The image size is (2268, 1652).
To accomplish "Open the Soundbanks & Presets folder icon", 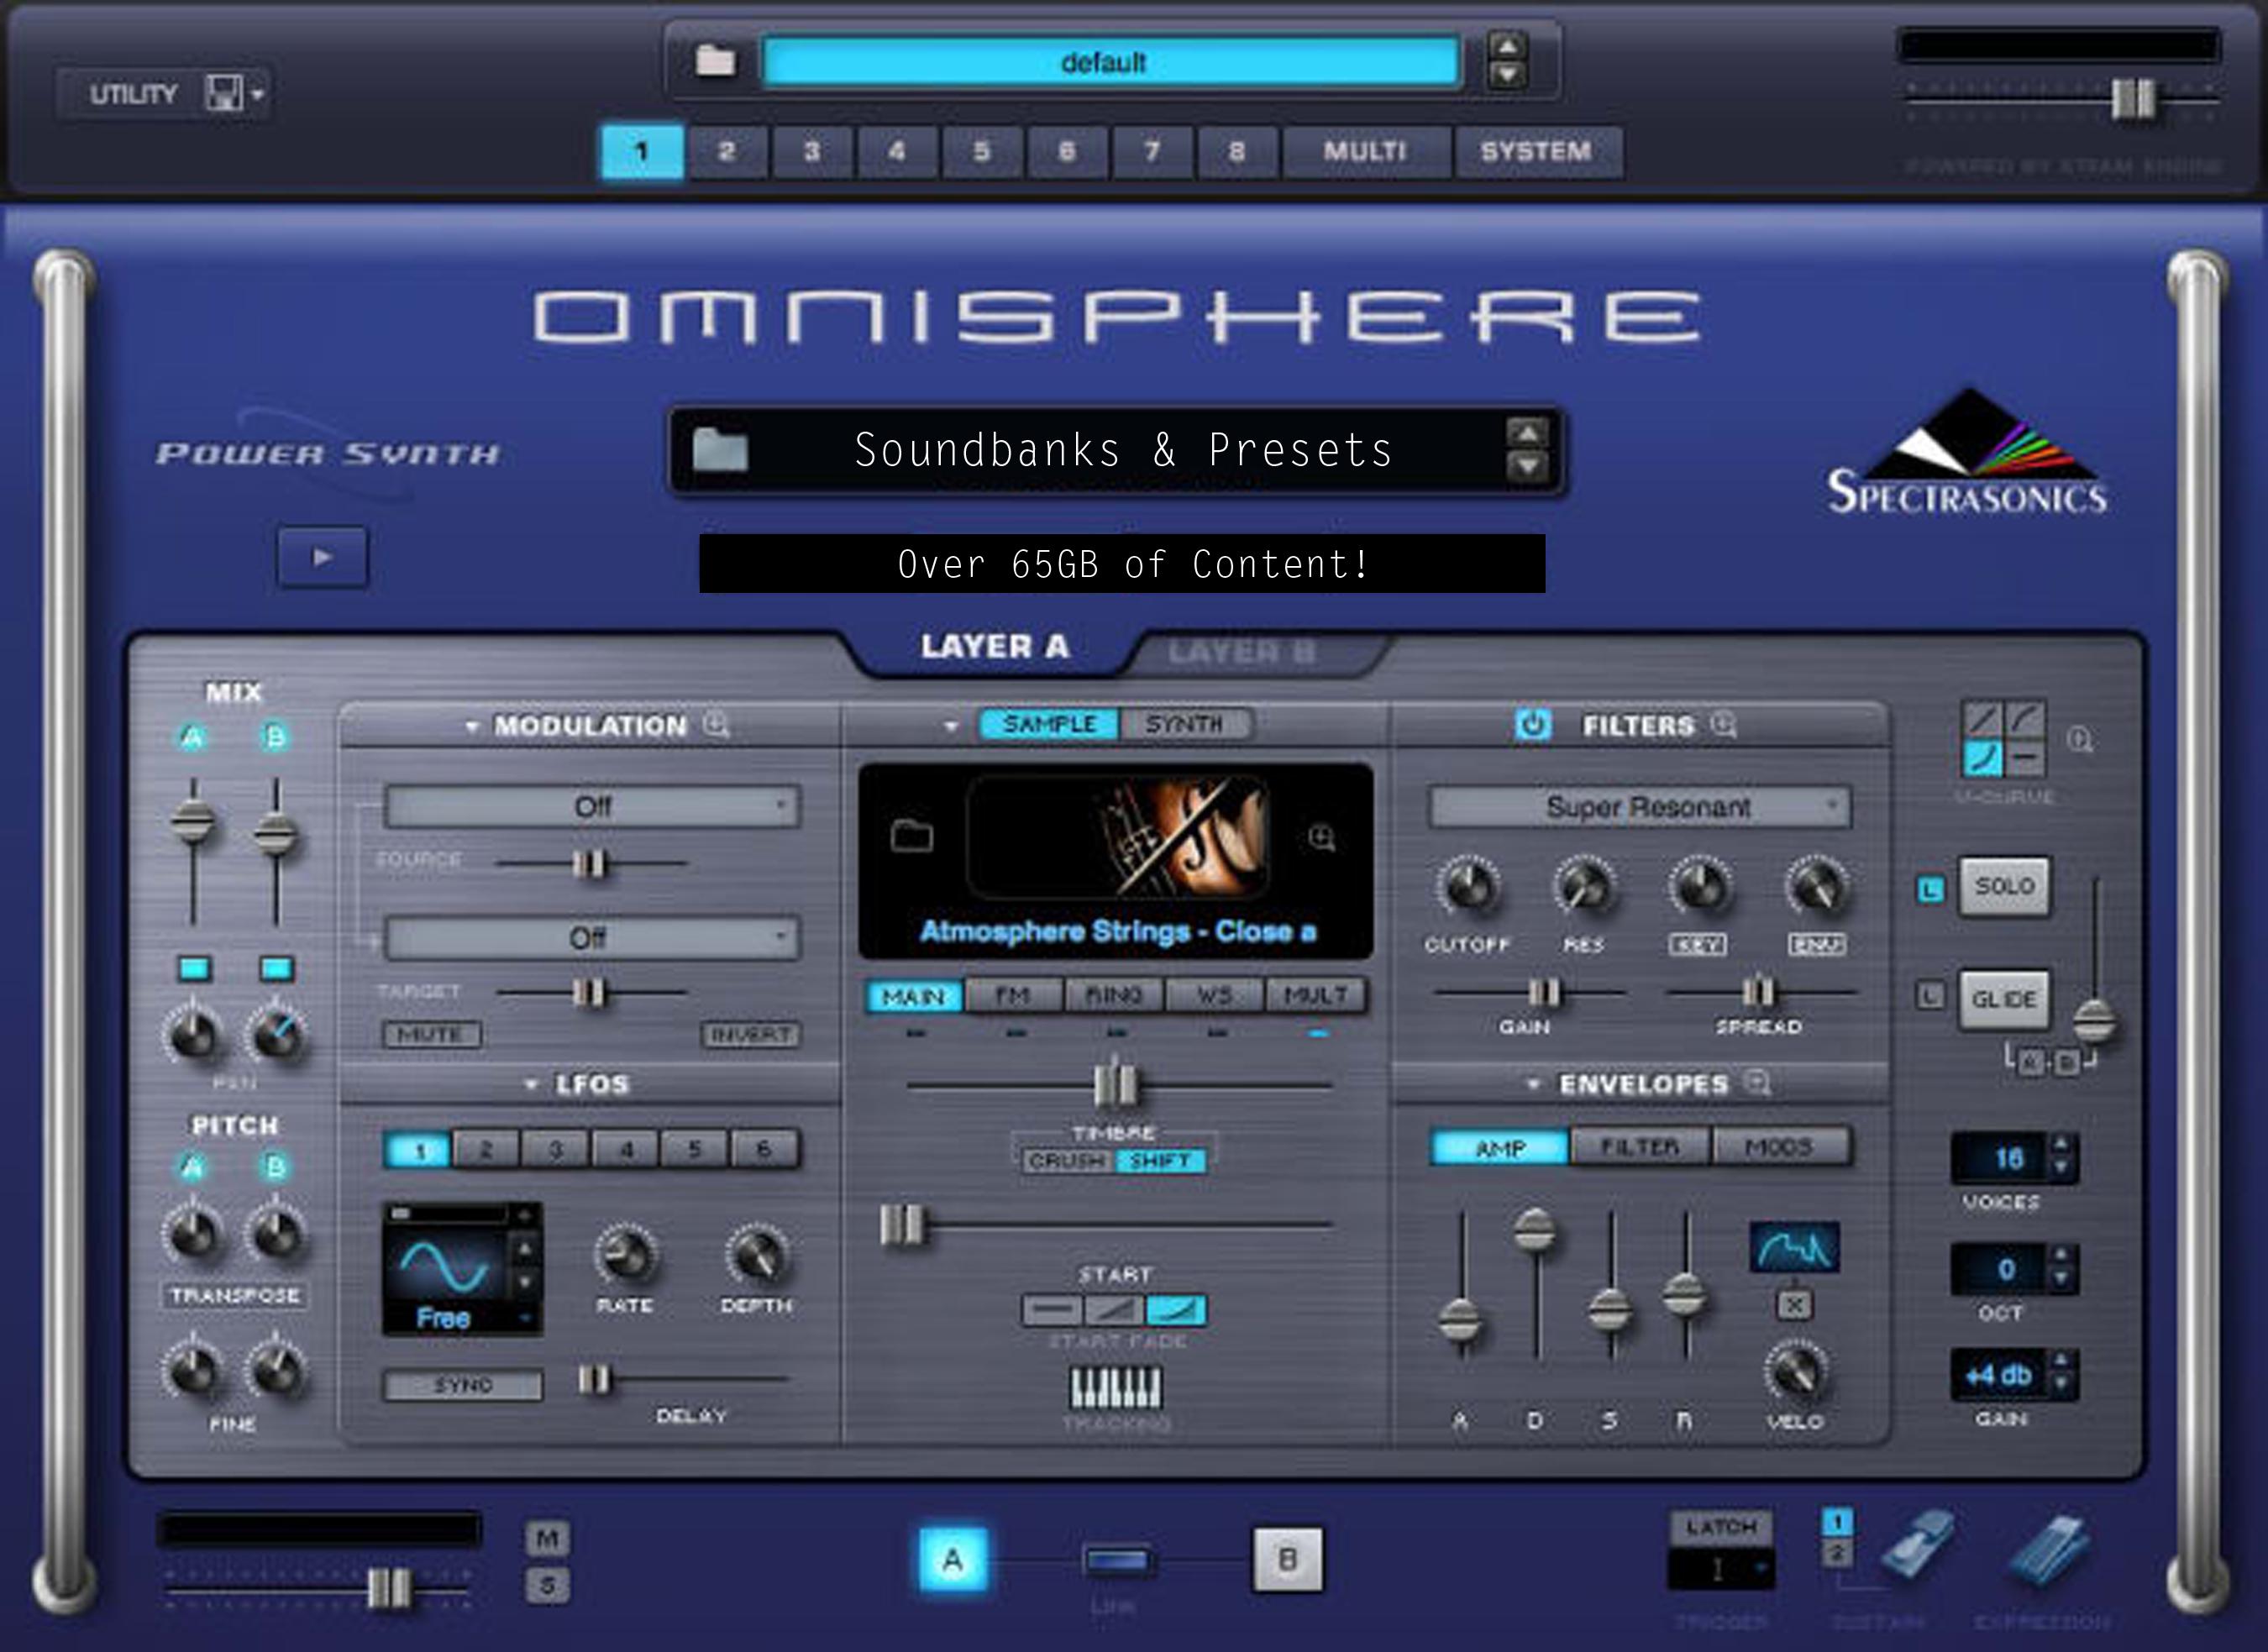I will [720, 449].
